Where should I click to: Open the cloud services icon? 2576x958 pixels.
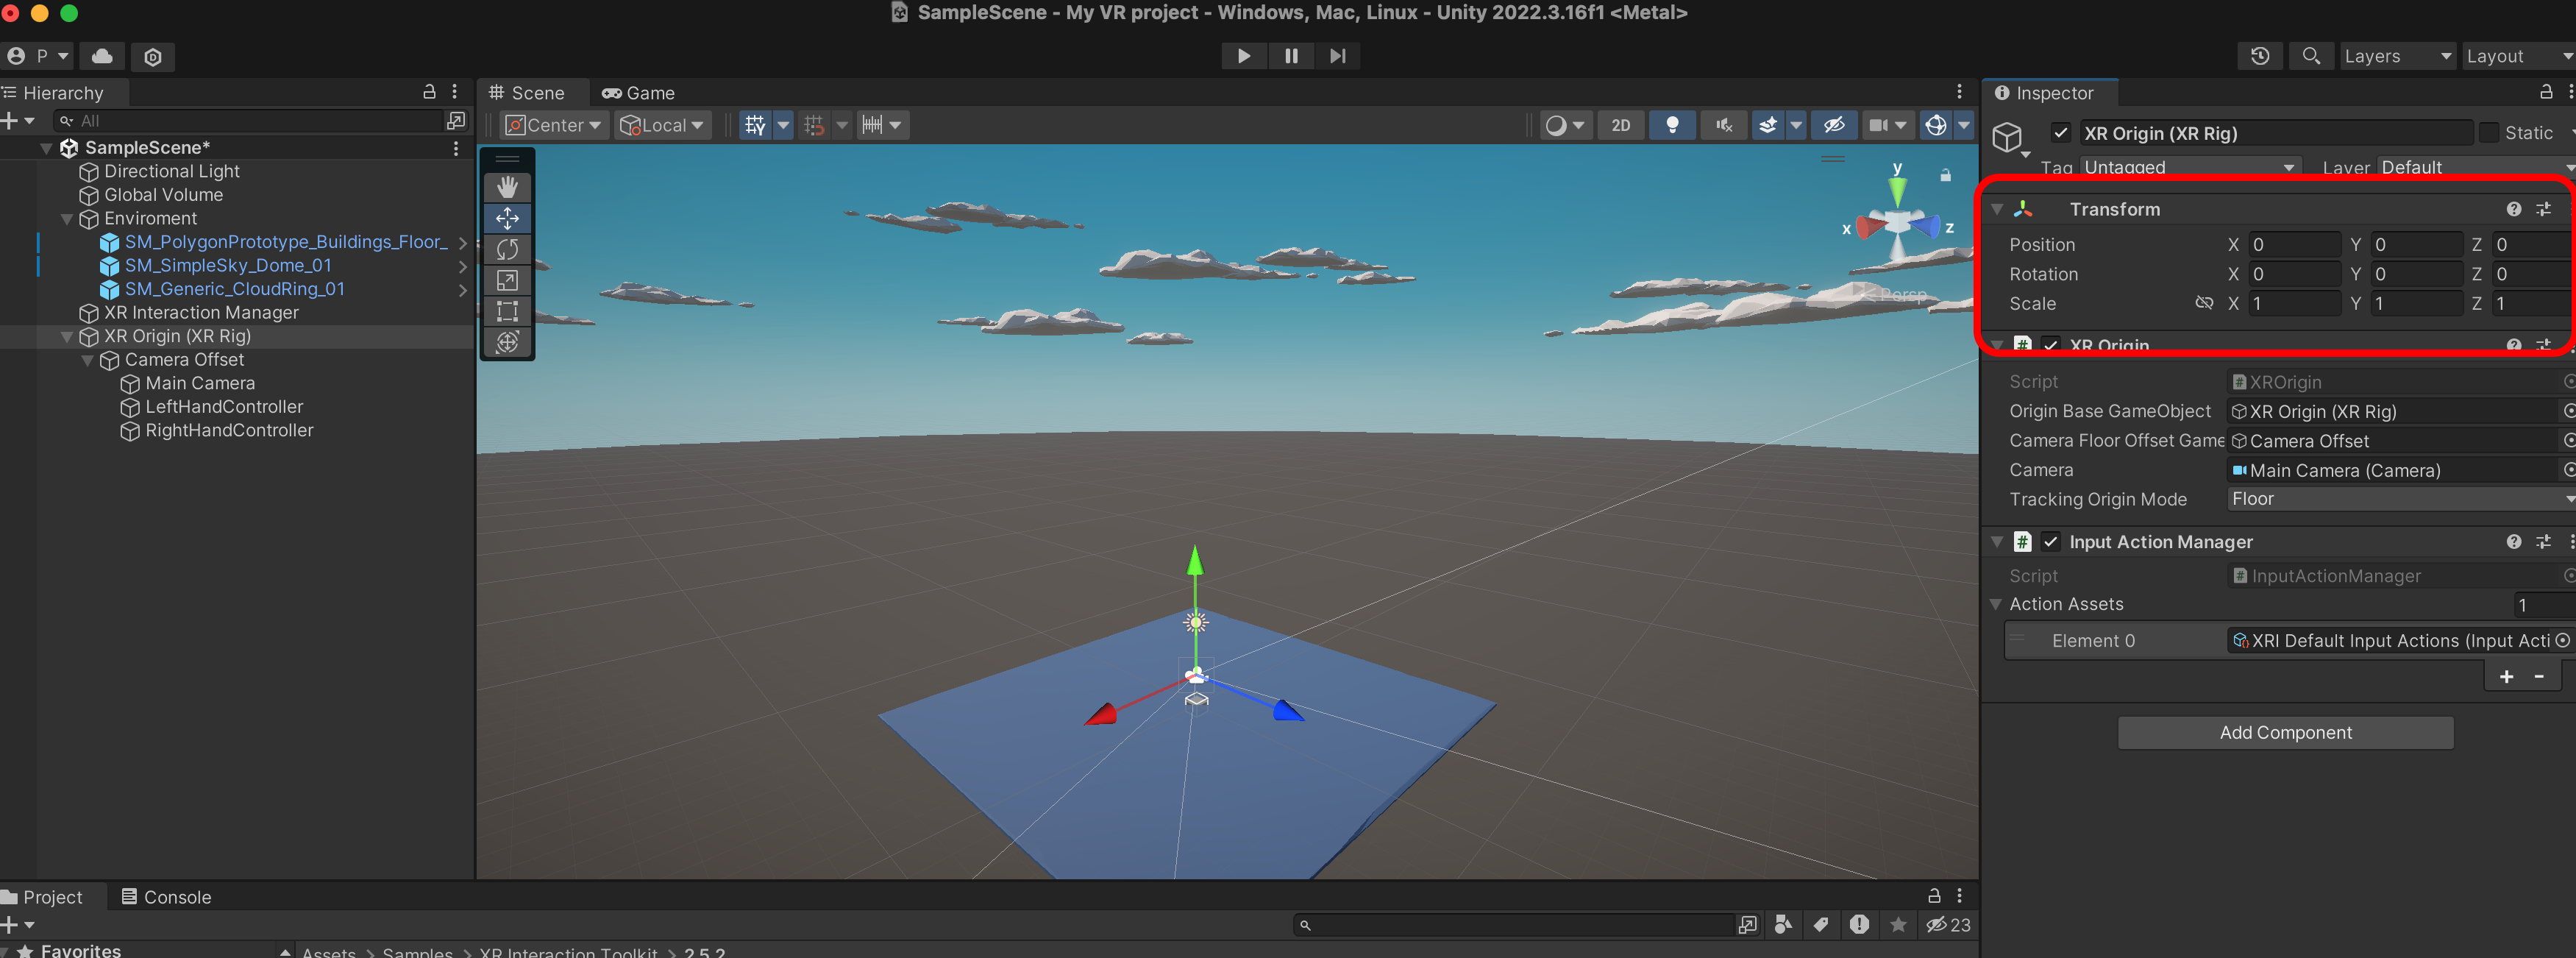pyautogui.click(x=102, y=56)
